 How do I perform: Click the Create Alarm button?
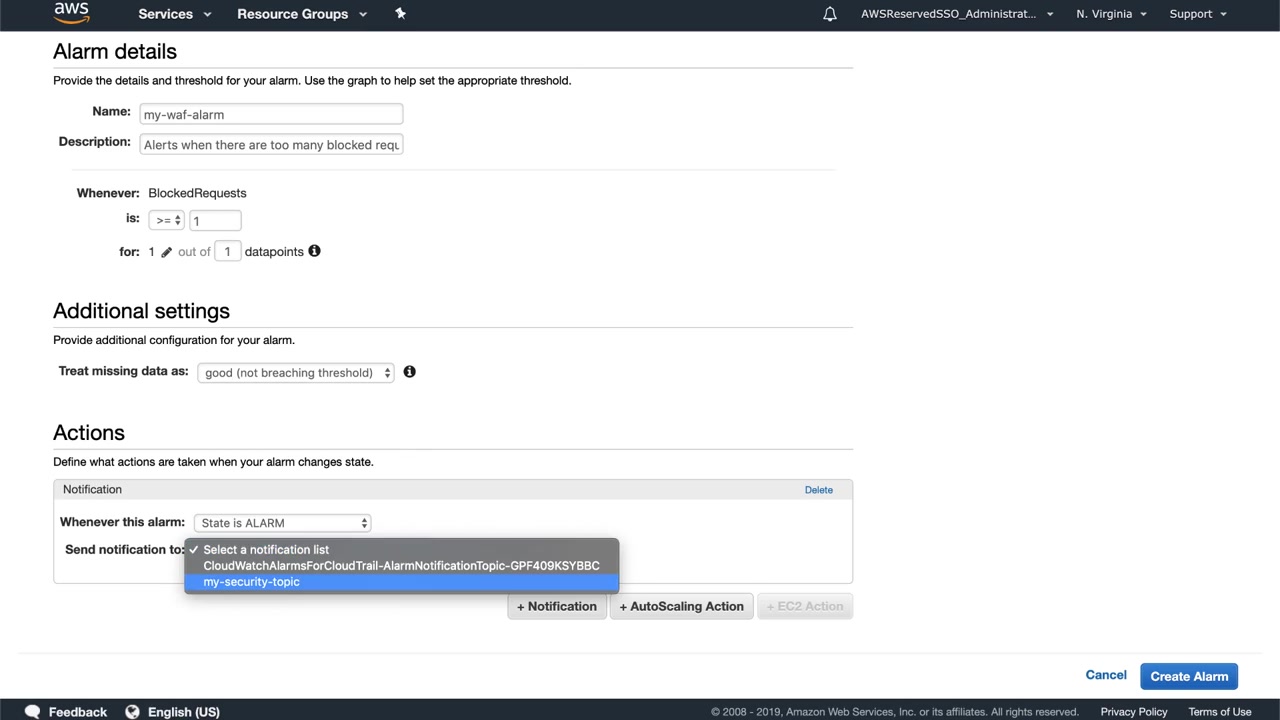coord(1189,676)
